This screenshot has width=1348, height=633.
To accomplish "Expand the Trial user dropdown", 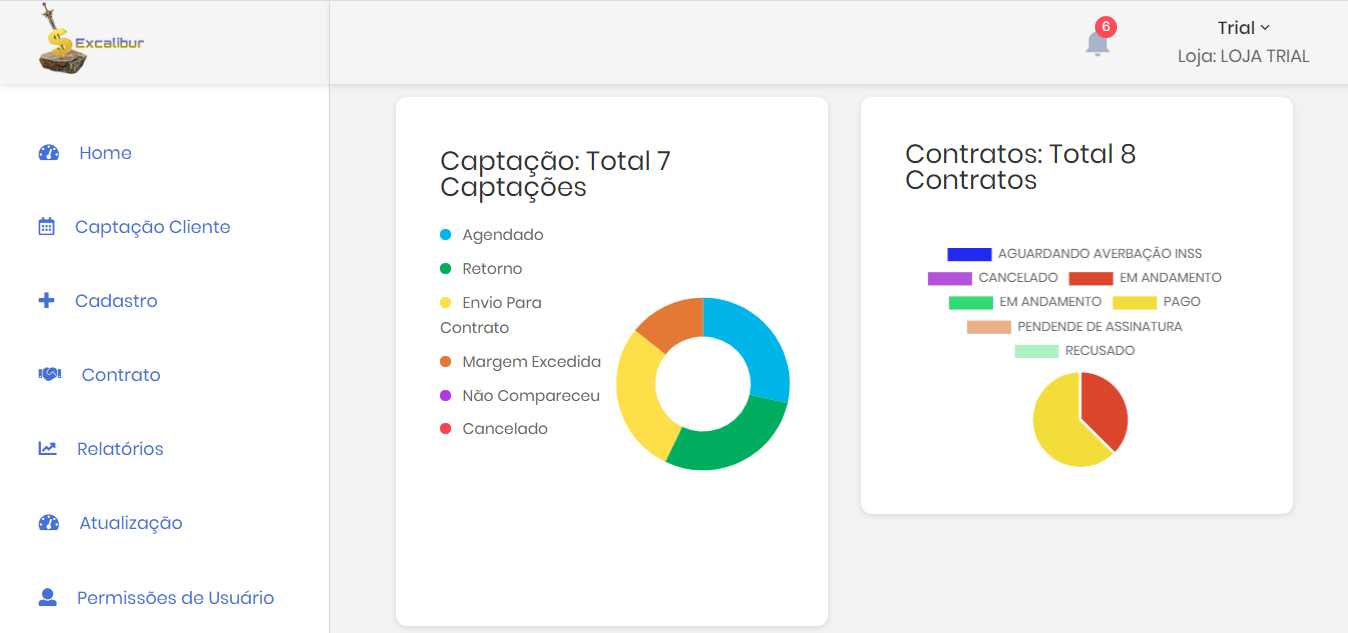I will [1243, 28].
